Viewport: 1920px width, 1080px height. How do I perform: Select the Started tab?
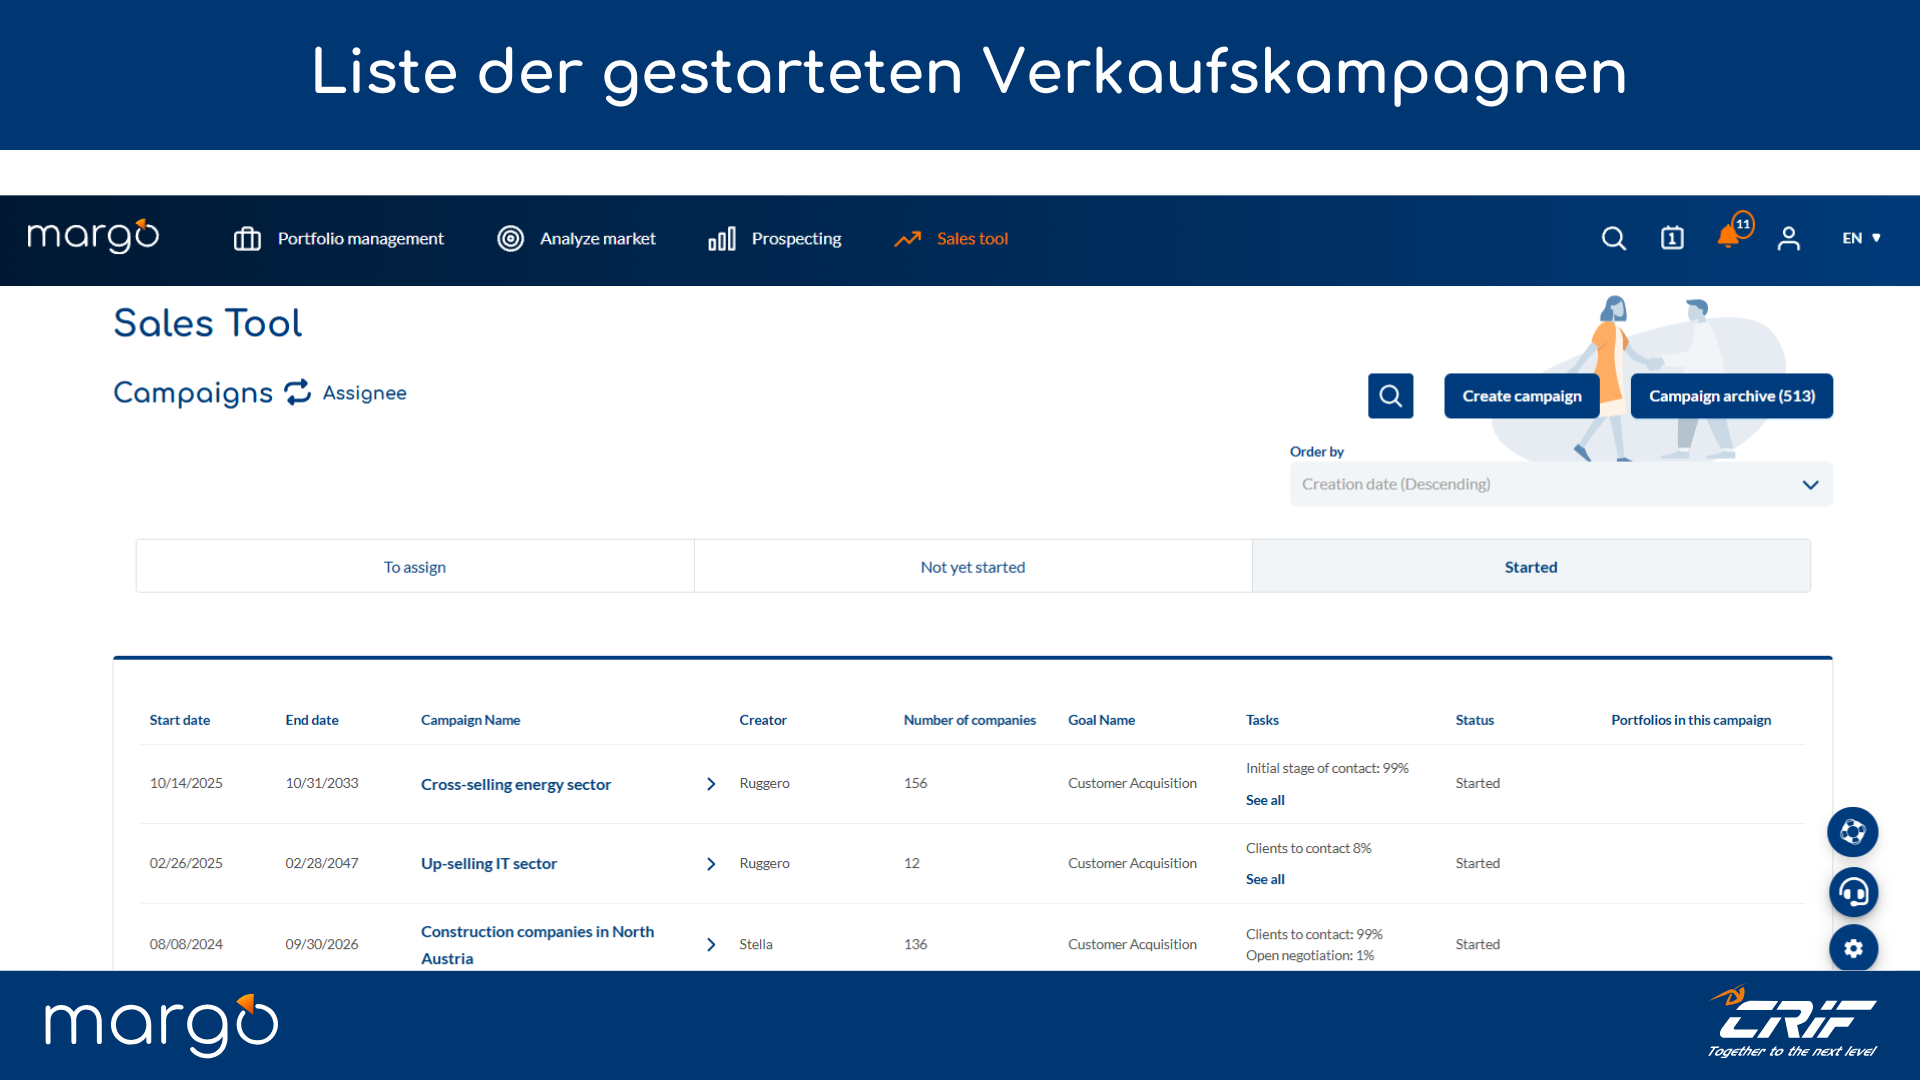tap(1531, 567)
